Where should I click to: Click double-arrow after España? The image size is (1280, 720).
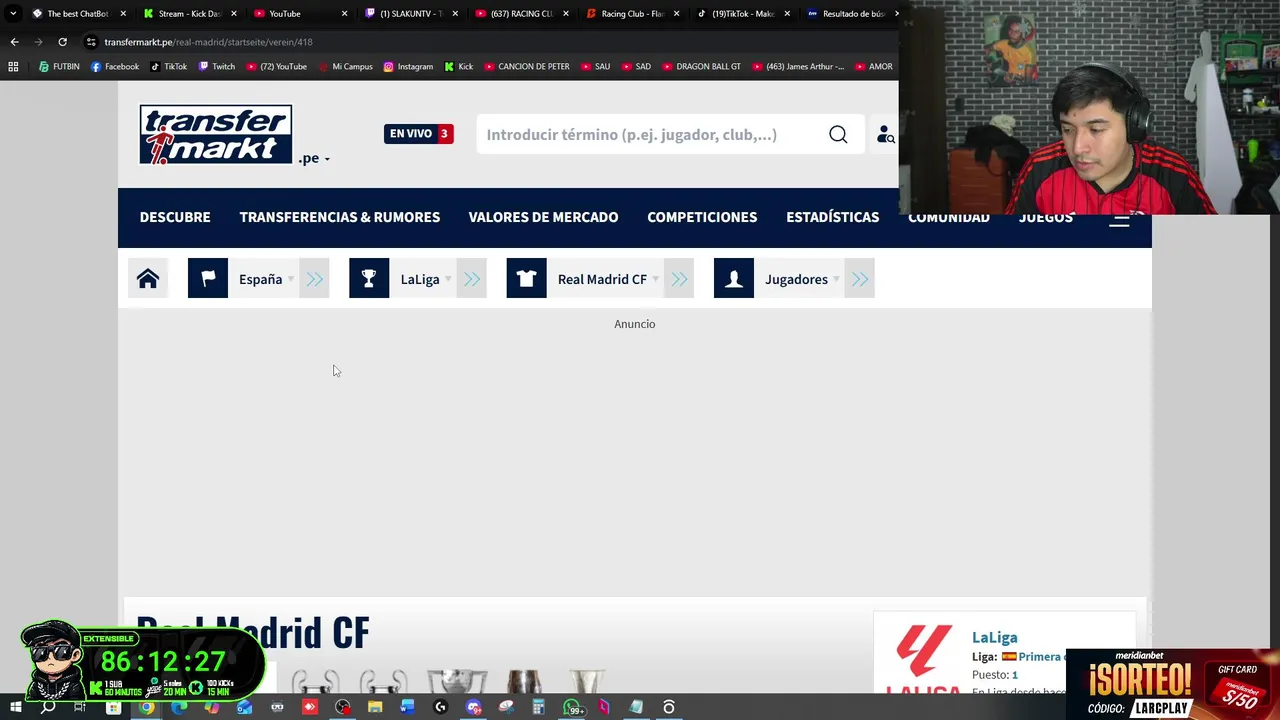tap(315, 279)
